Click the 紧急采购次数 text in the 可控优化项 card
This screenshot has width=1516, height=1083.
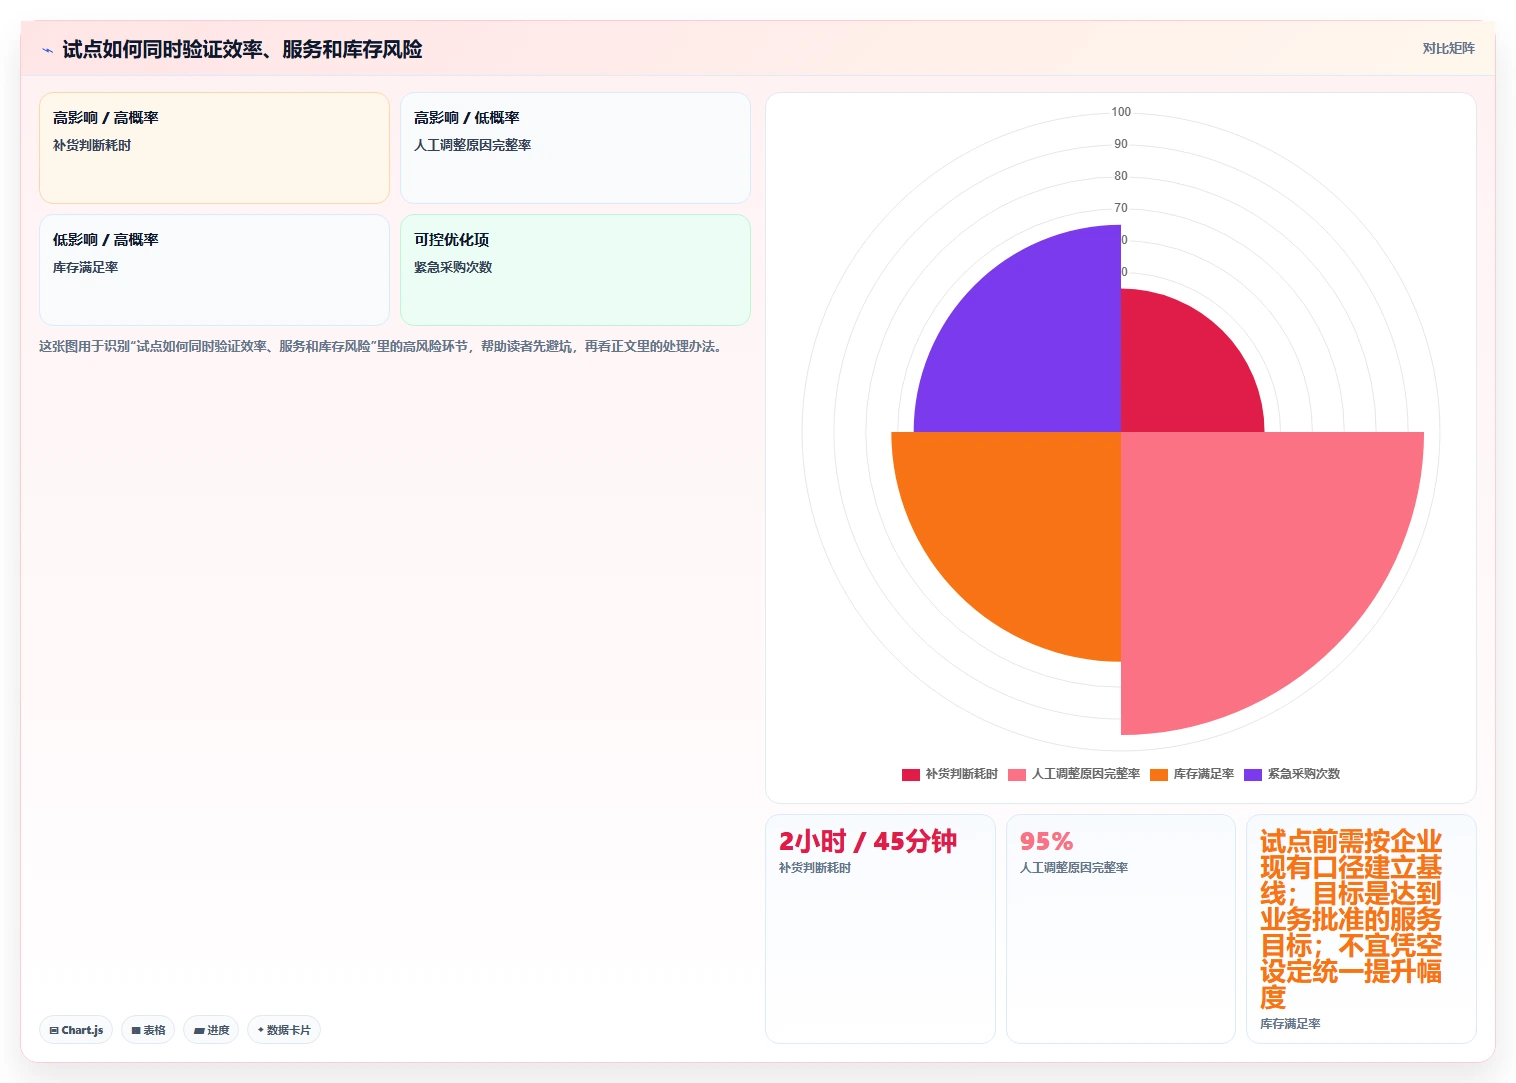pos(453,267)
